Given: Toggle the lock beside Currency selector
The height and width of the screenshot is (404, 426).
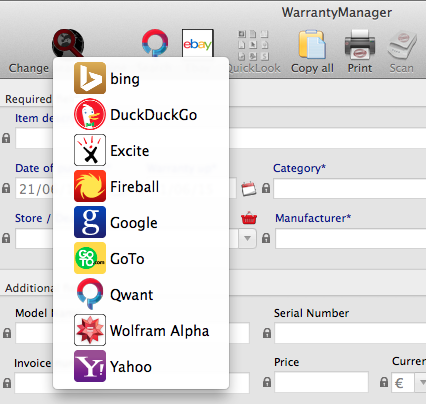Looking at the screenshot, I should [384, 382].
